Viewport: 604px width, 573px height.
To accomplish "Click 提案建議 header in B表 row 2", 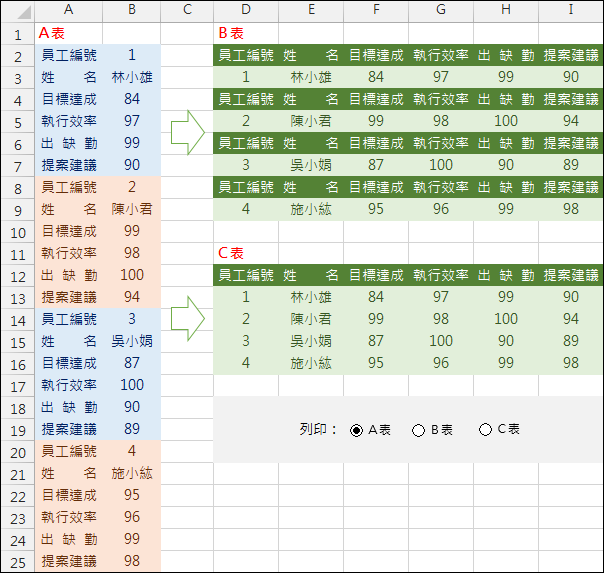I will pyautogui.click(x=571, y=55).
